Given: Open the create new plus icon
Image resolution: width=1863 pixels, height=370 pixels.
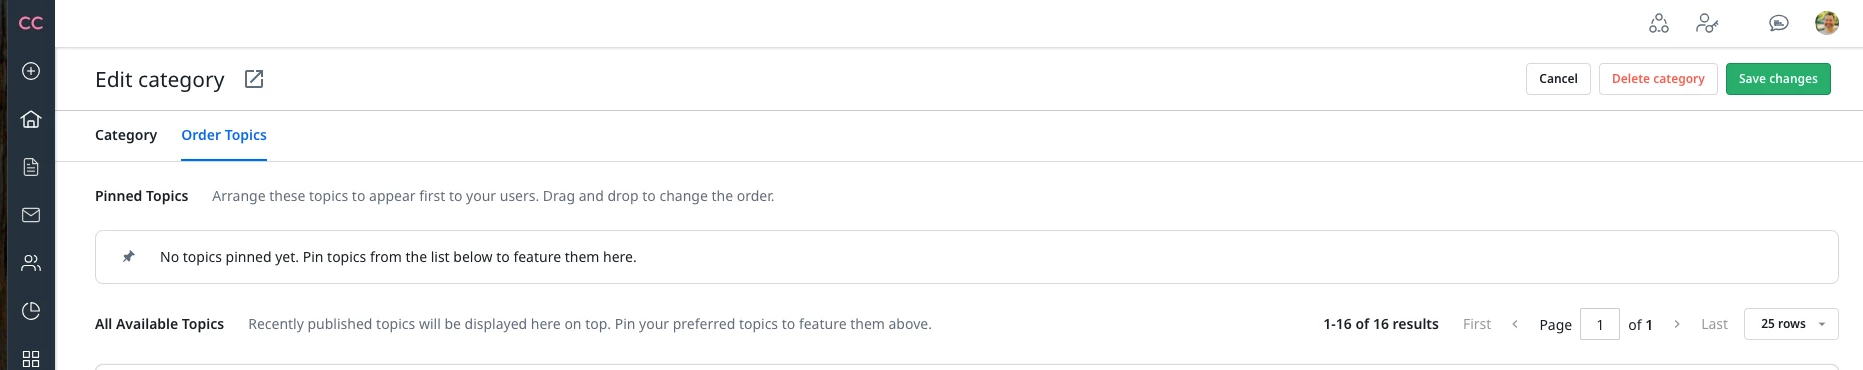Looking at the screenshot, I should coord(31,71).
